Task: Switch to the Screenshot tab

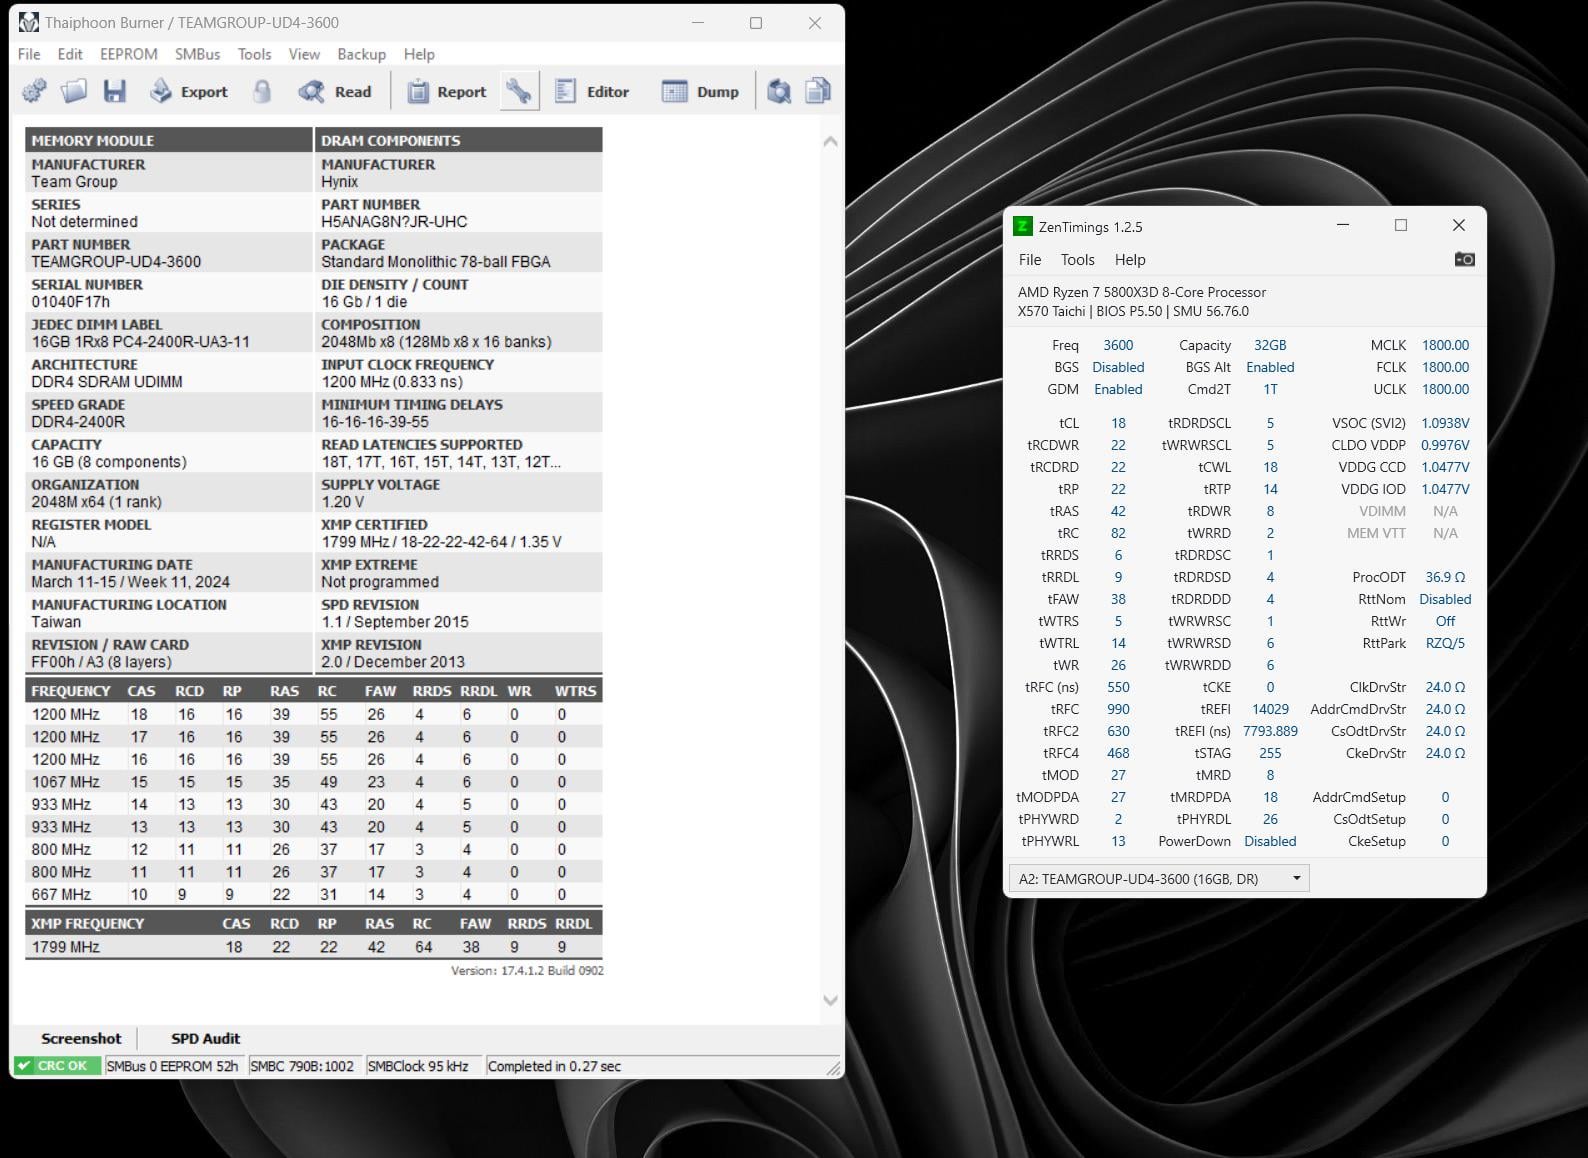Action: pos(81,1038)
